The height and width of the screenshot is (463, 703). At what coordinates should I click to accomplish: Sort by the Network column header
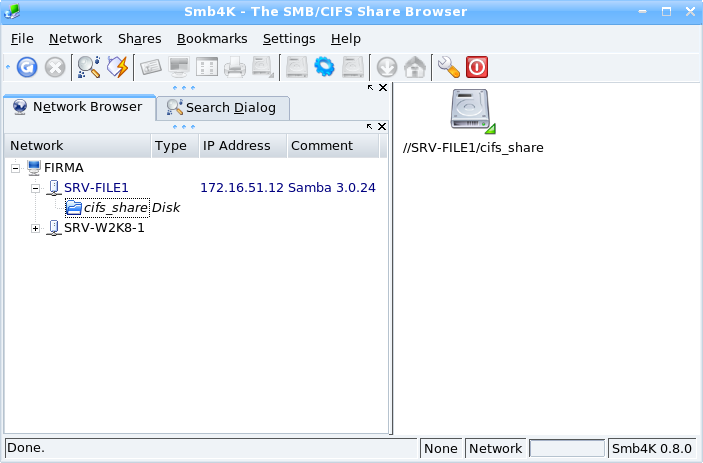coord(78,146)
